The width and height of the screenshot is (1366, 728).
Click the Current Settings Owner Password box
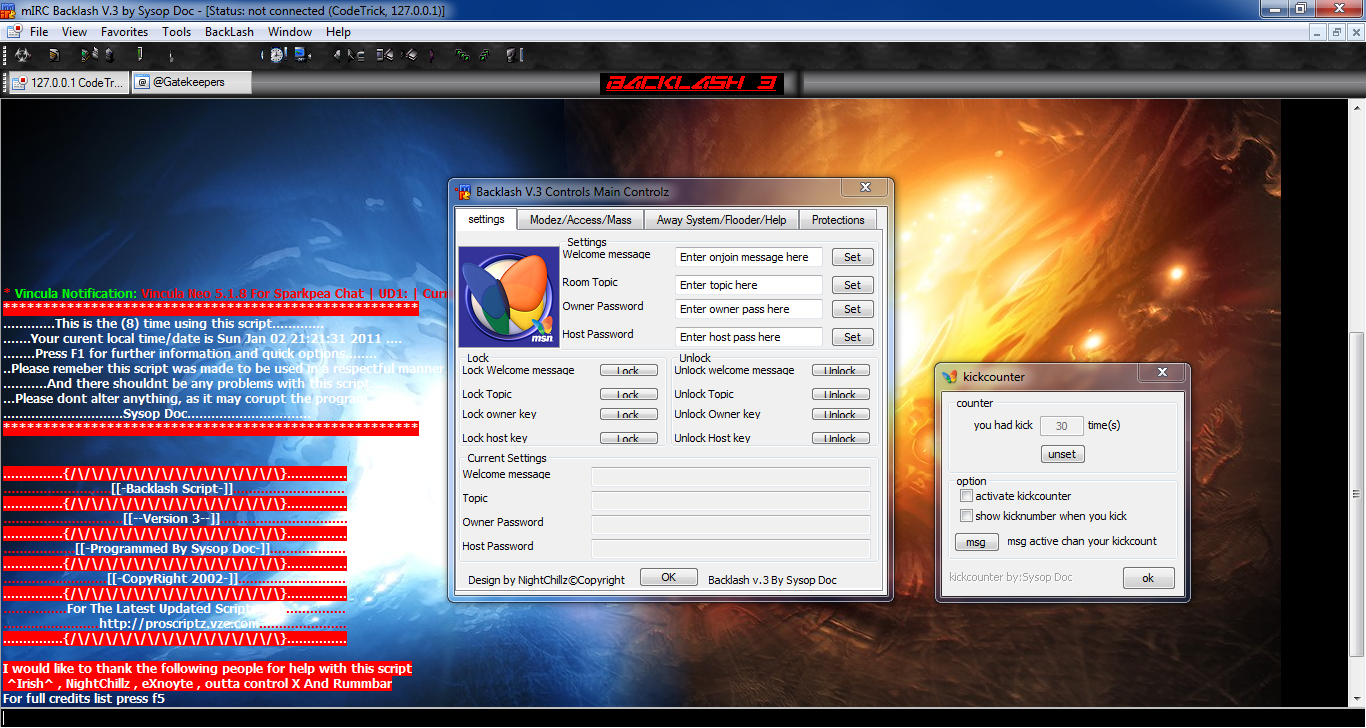click(x=731, y=525)
